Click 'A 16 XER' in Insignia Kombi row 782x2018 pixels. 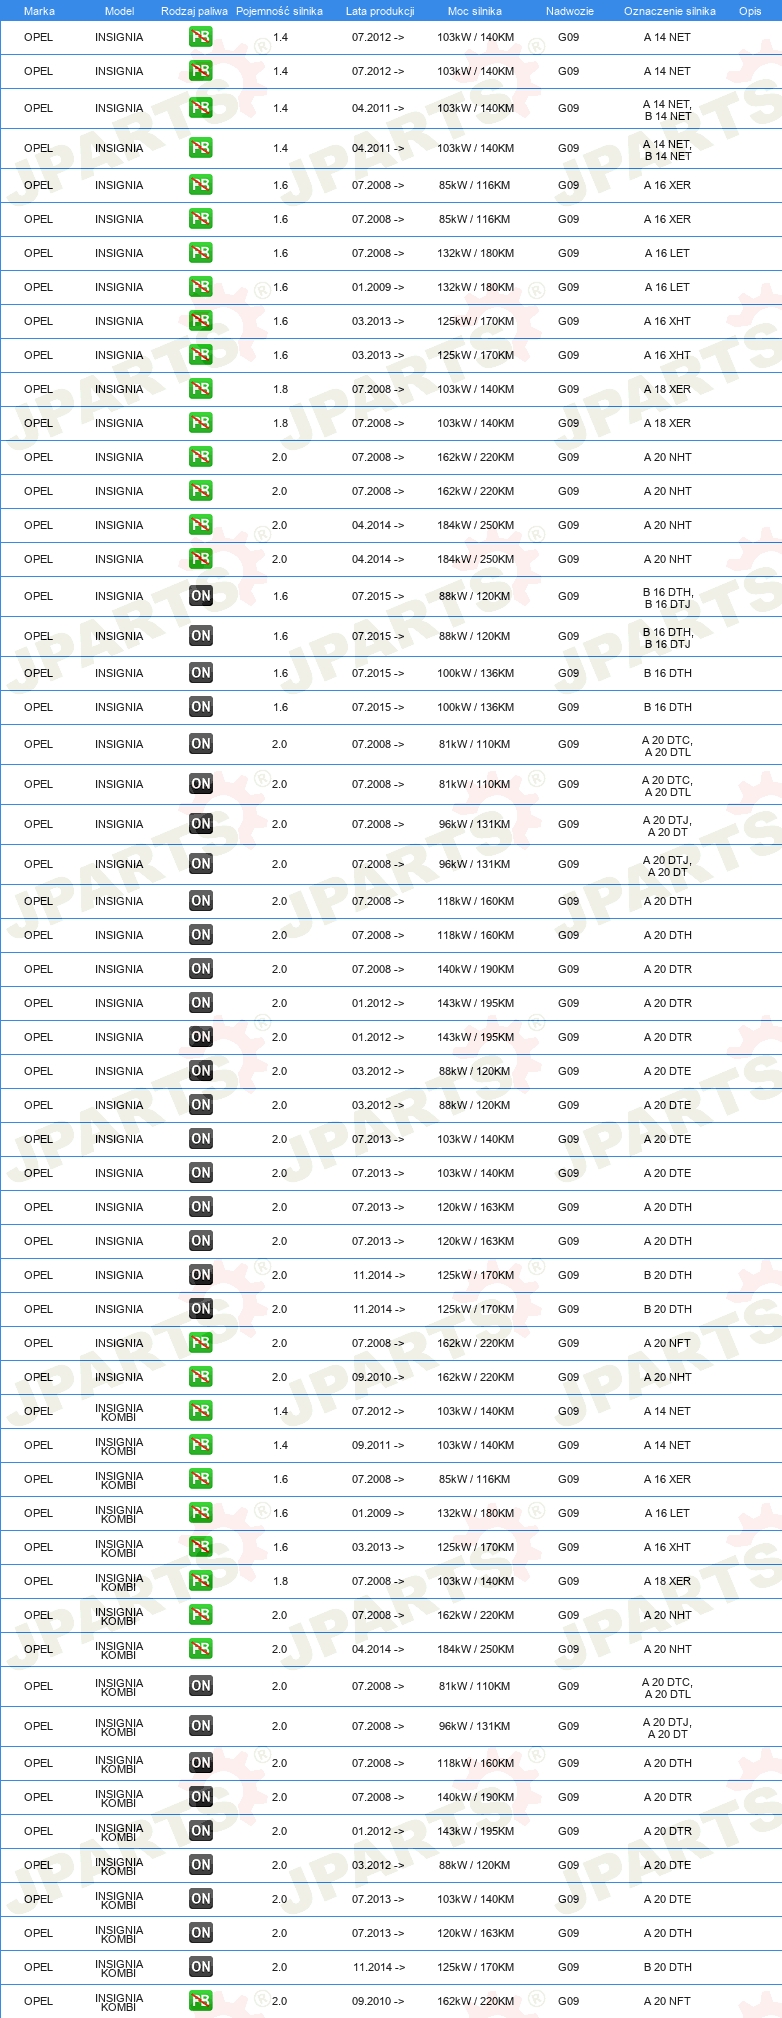click(667, 1479)
